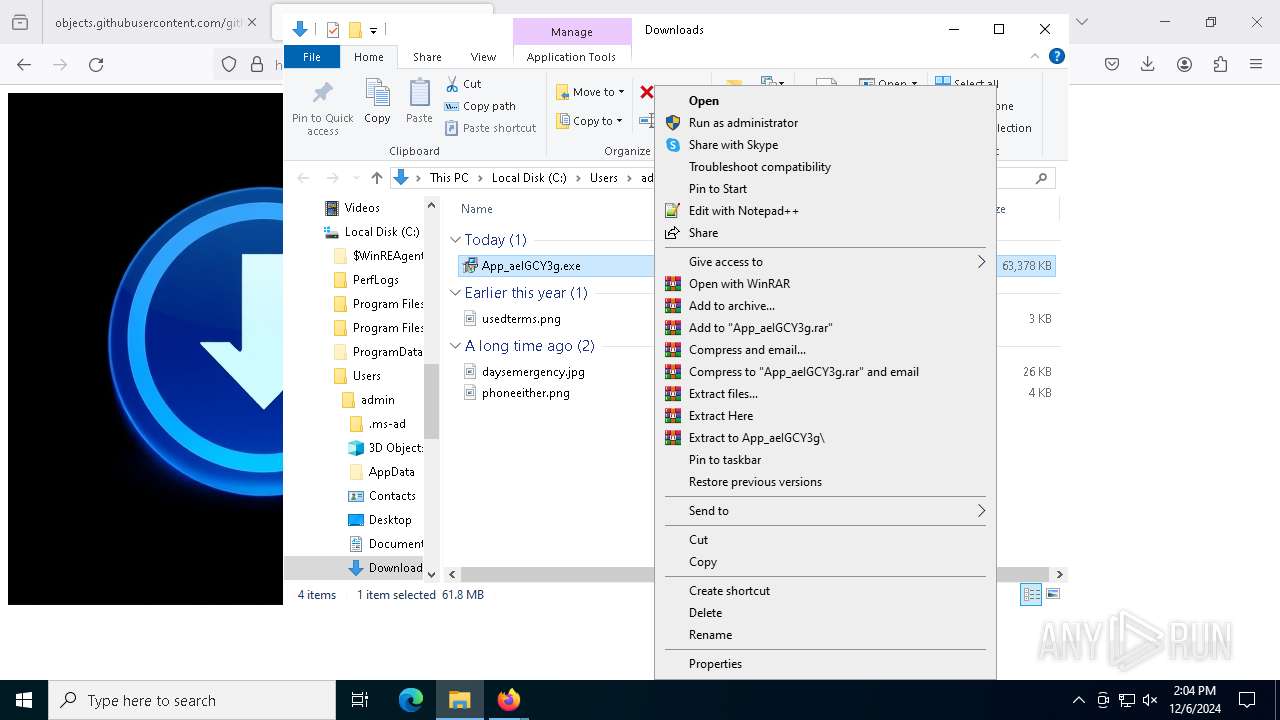Choose Share with Skype
The height and width of the screenshot is (720, 1280).
733,145
